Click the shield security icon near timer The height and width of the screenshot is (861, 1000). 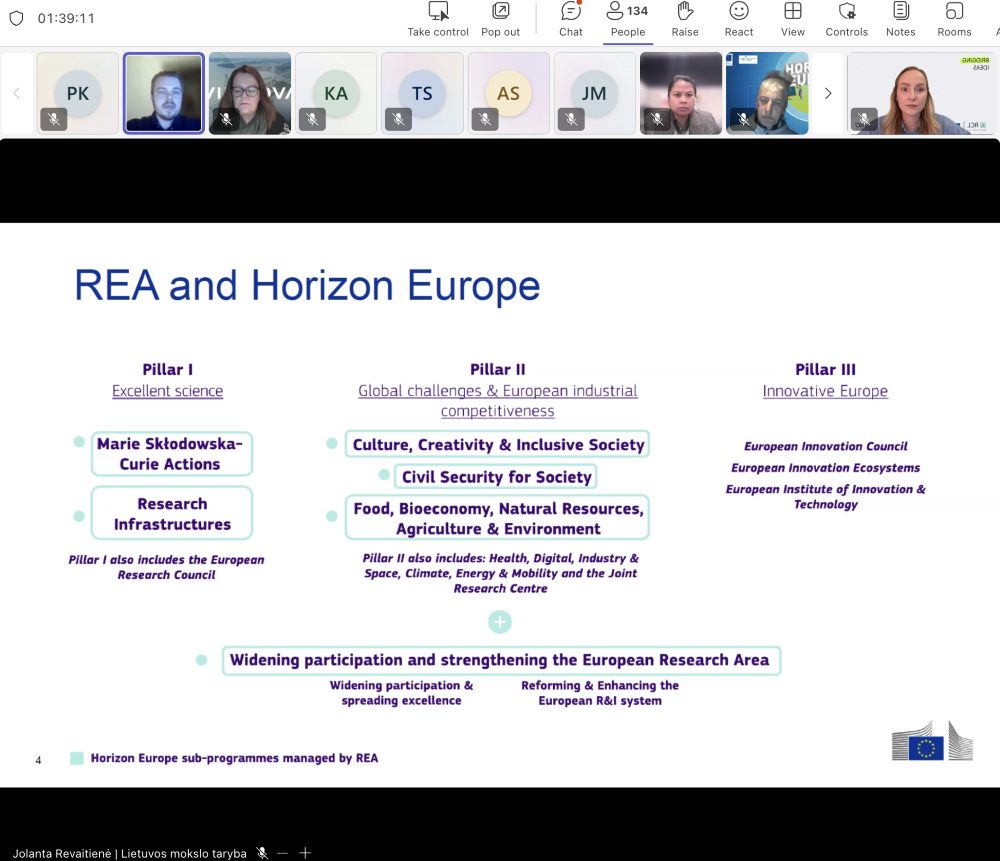(x=16, y=18)
